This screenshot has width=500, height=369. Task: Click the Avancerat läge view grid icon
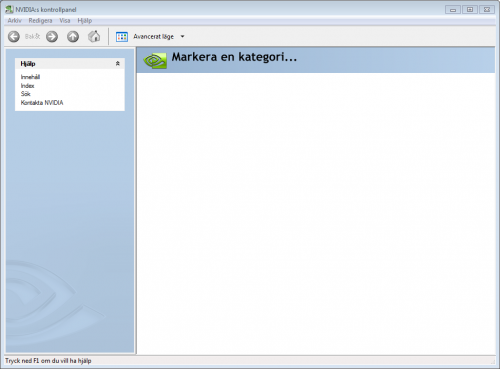122,37
